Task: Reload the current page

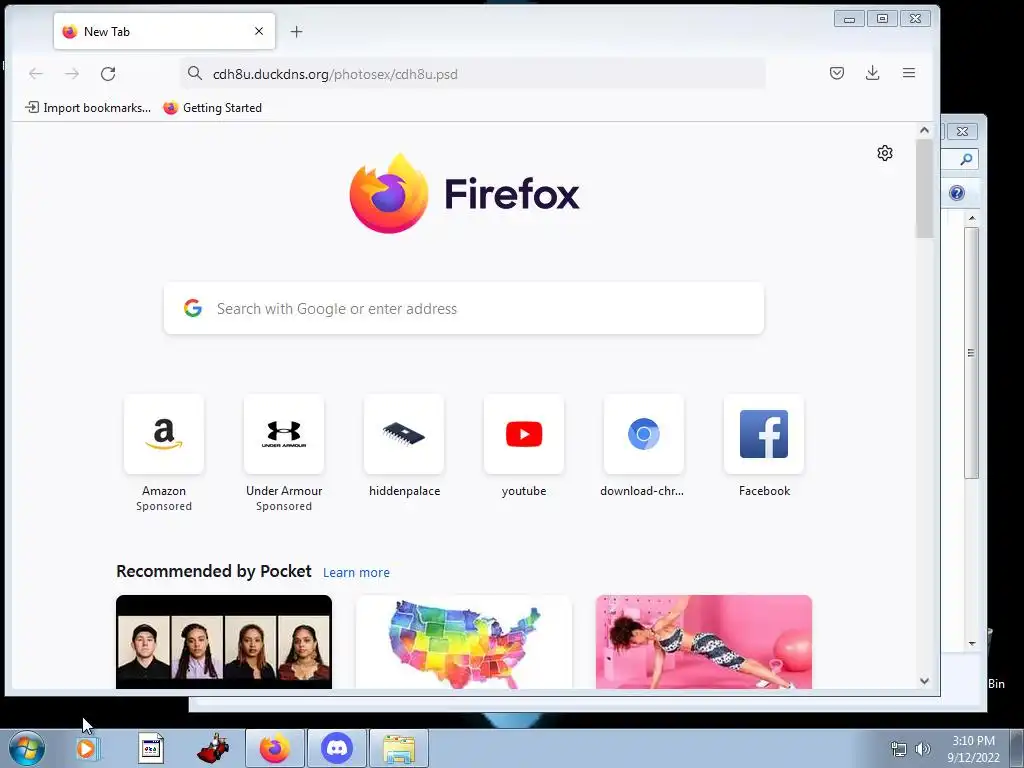Action: pyautogui.click(x=108, y=74)
